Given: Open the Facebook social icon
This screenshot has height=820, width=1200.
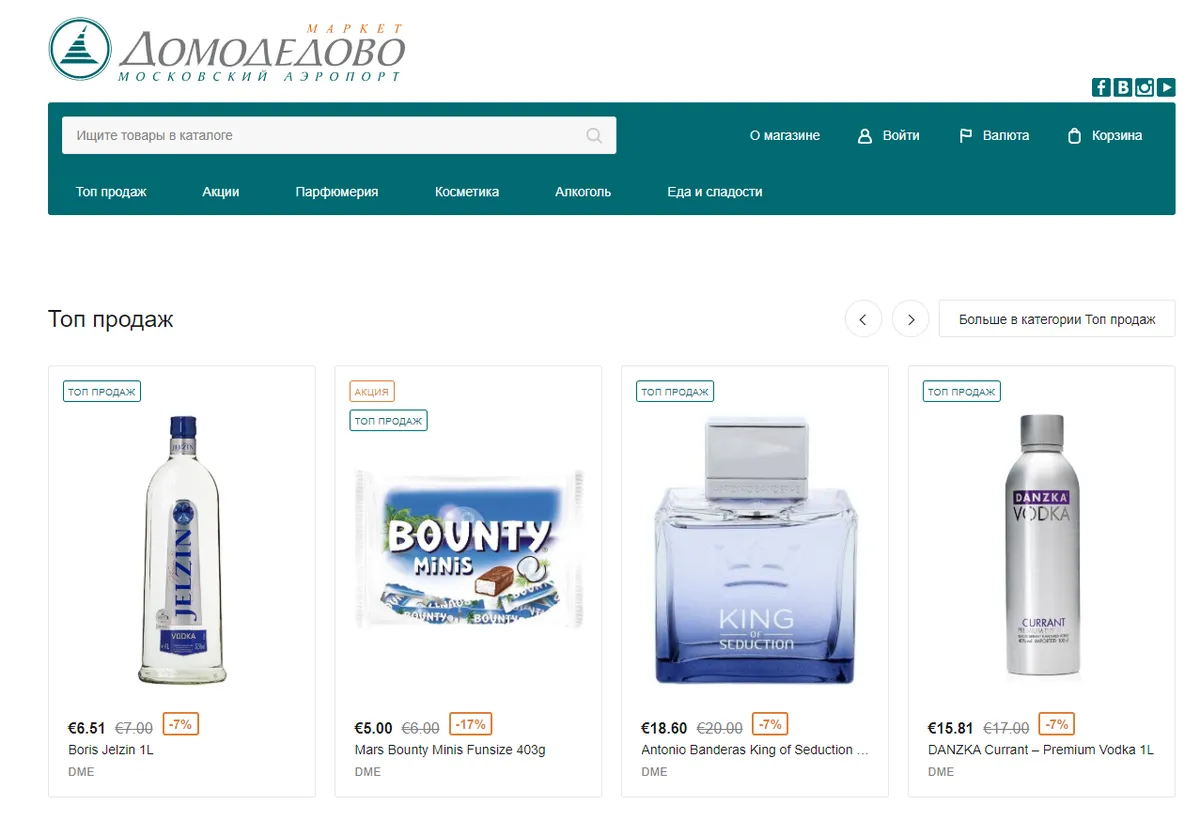Looking at the screenshot, I should [x=1101, y=87].
